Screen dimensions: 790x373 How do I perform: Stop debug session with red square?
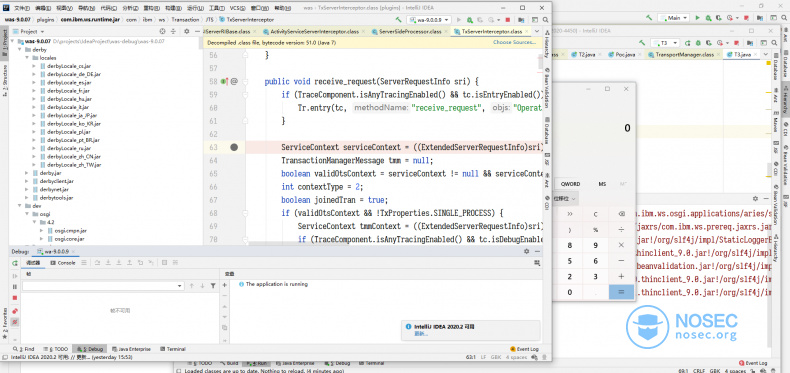15,298
